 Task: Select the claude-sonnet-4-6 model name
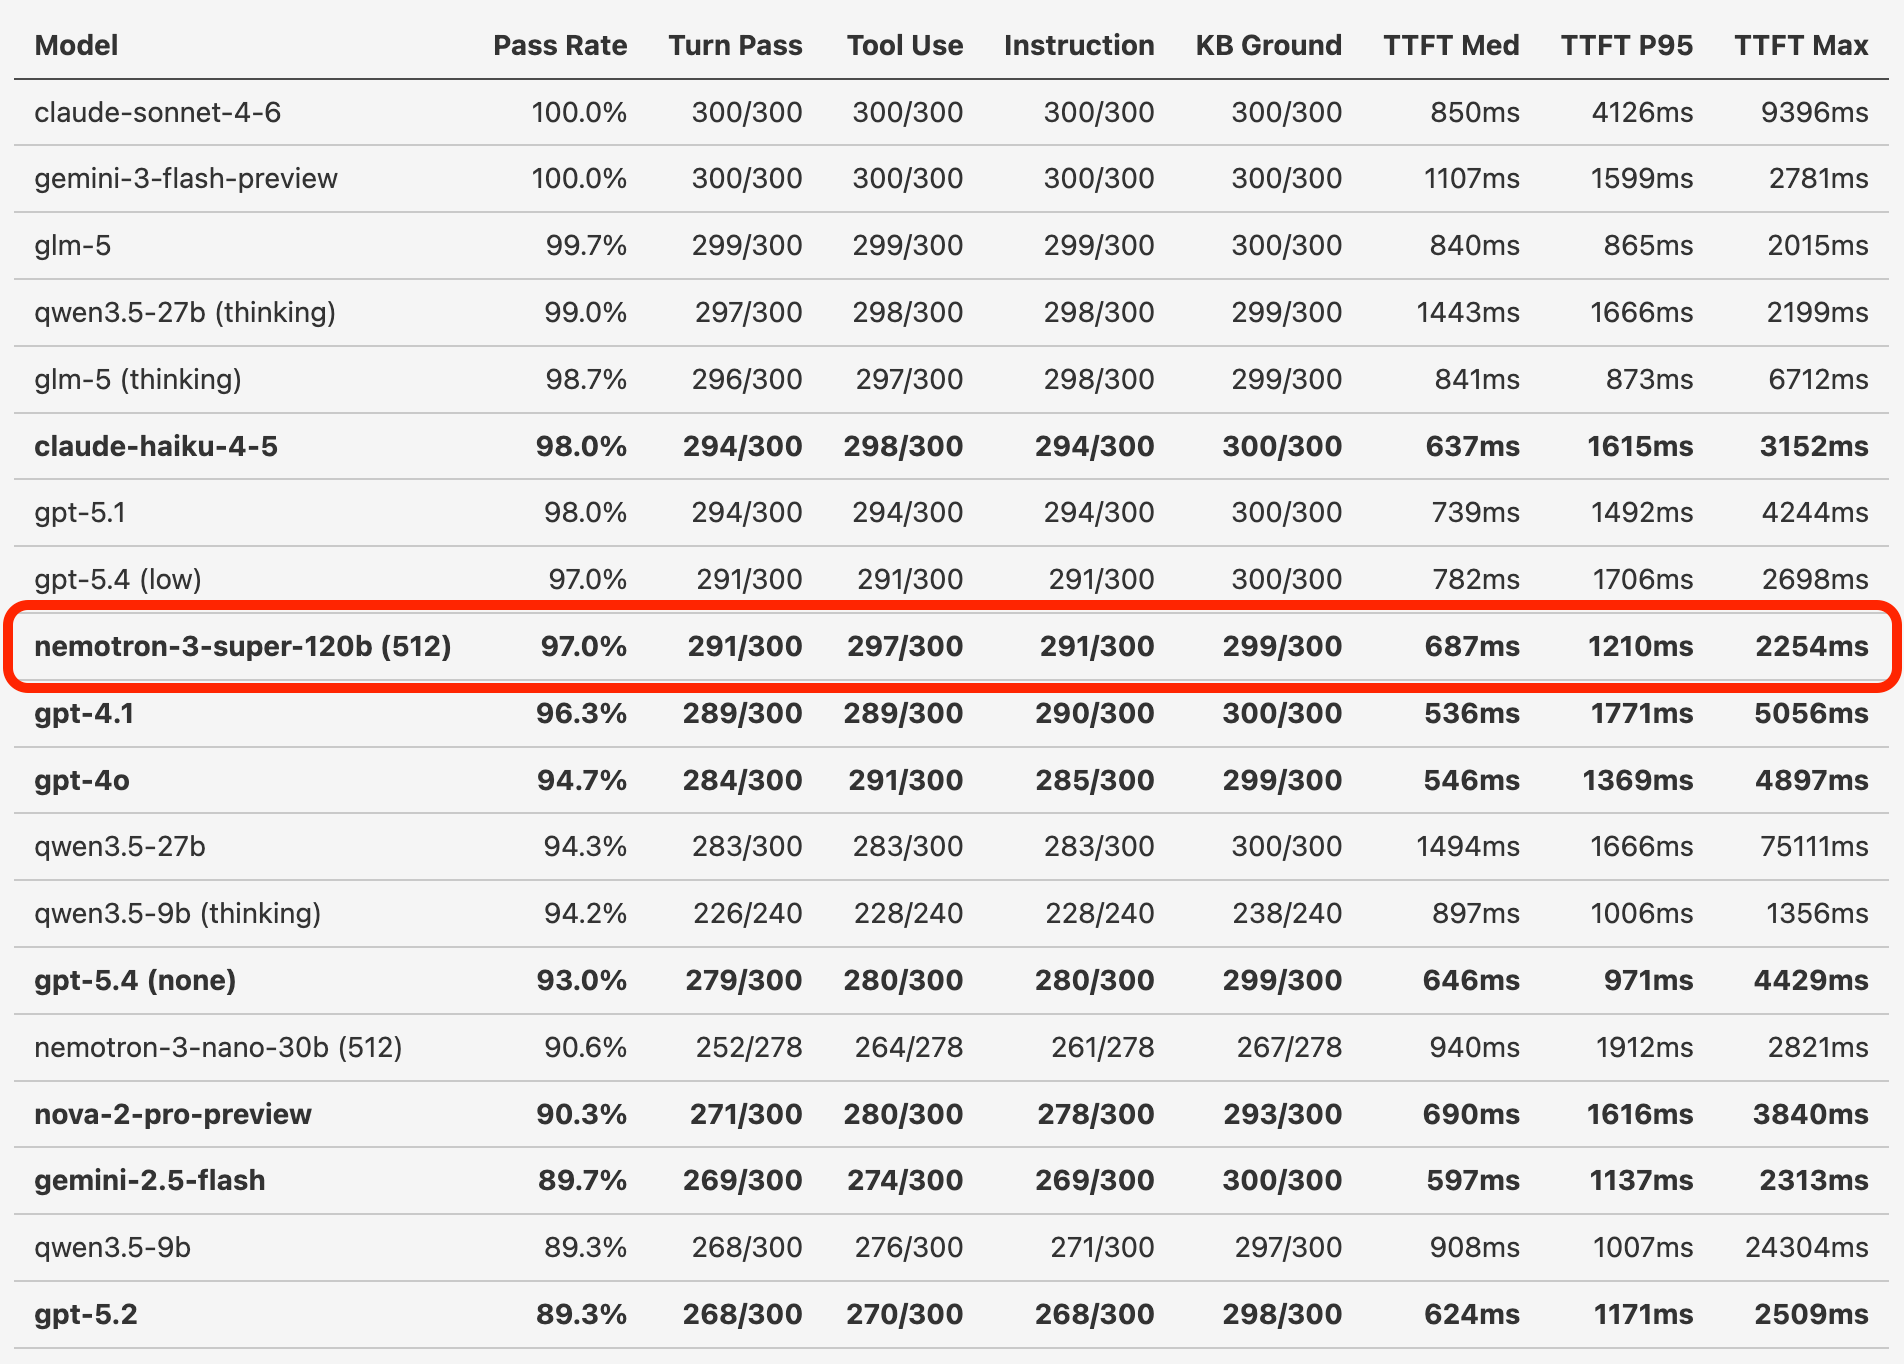(x=157, y=112)
